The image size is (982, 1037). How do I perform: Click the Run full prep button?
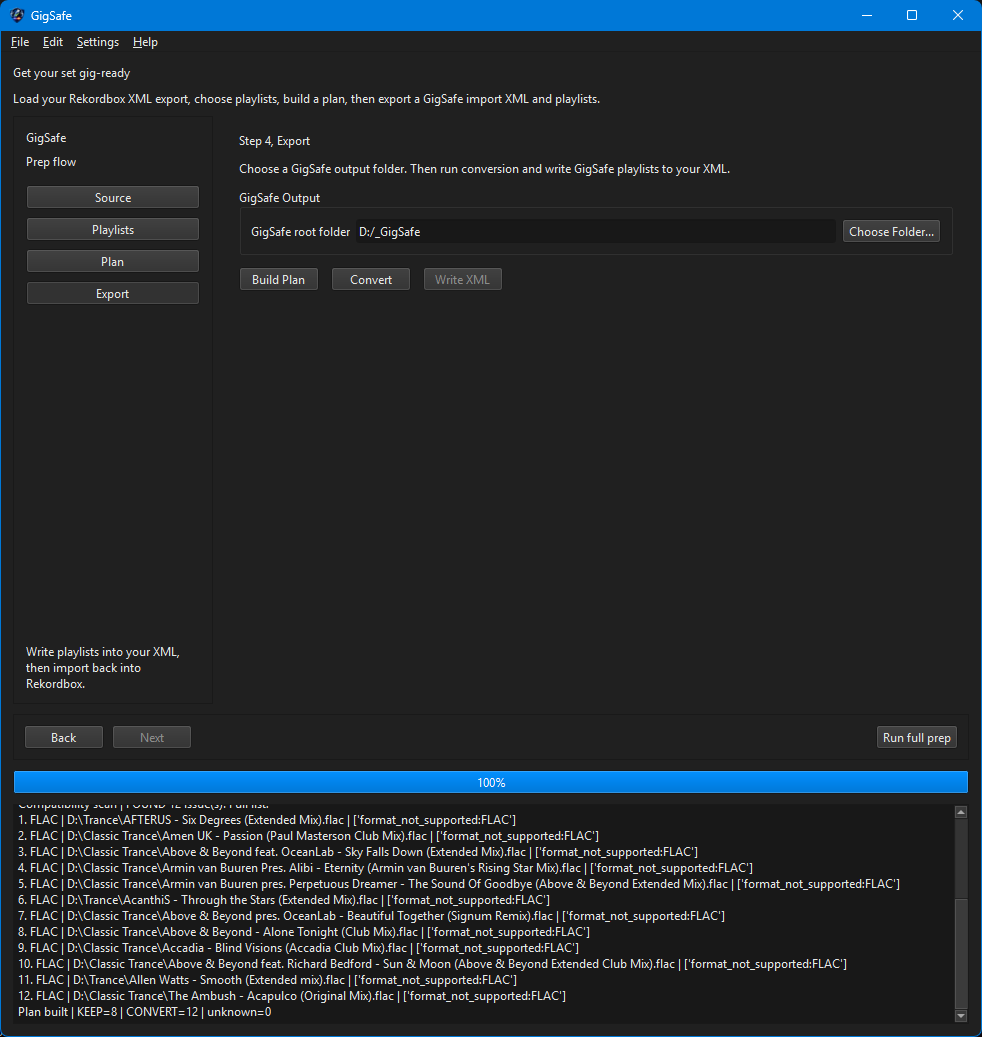(x=916, y=738)
